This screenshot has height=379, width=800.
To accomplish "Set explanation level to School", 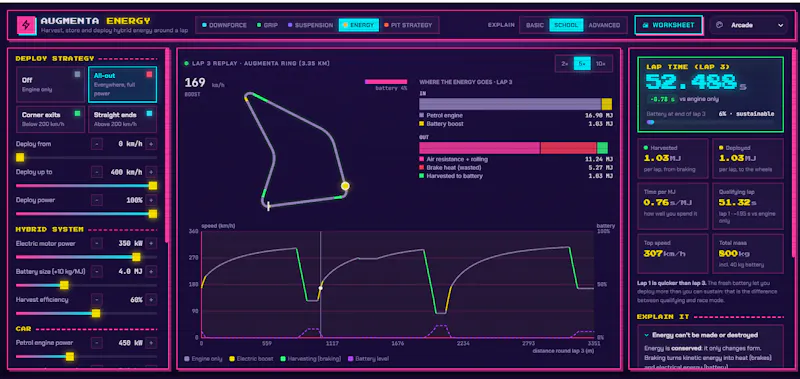I will tap(566, 25).
